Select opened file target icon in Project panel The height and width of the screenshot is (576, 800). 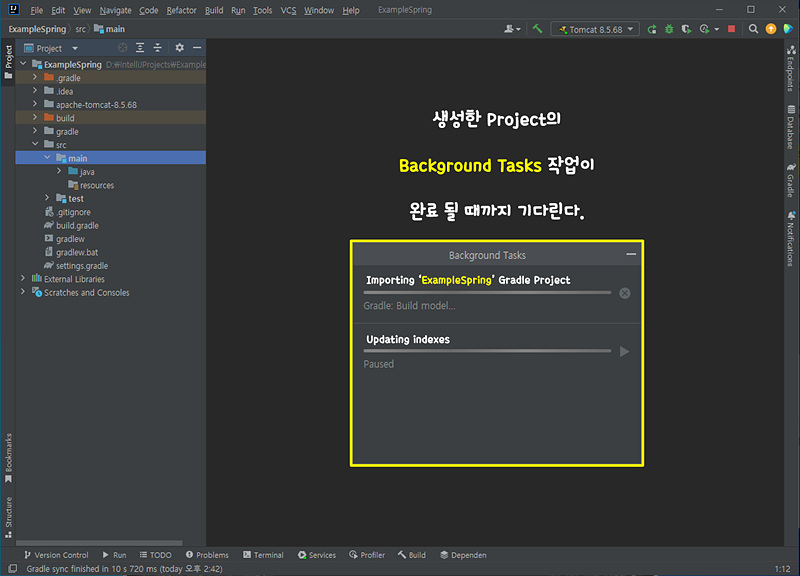[122, 48]
